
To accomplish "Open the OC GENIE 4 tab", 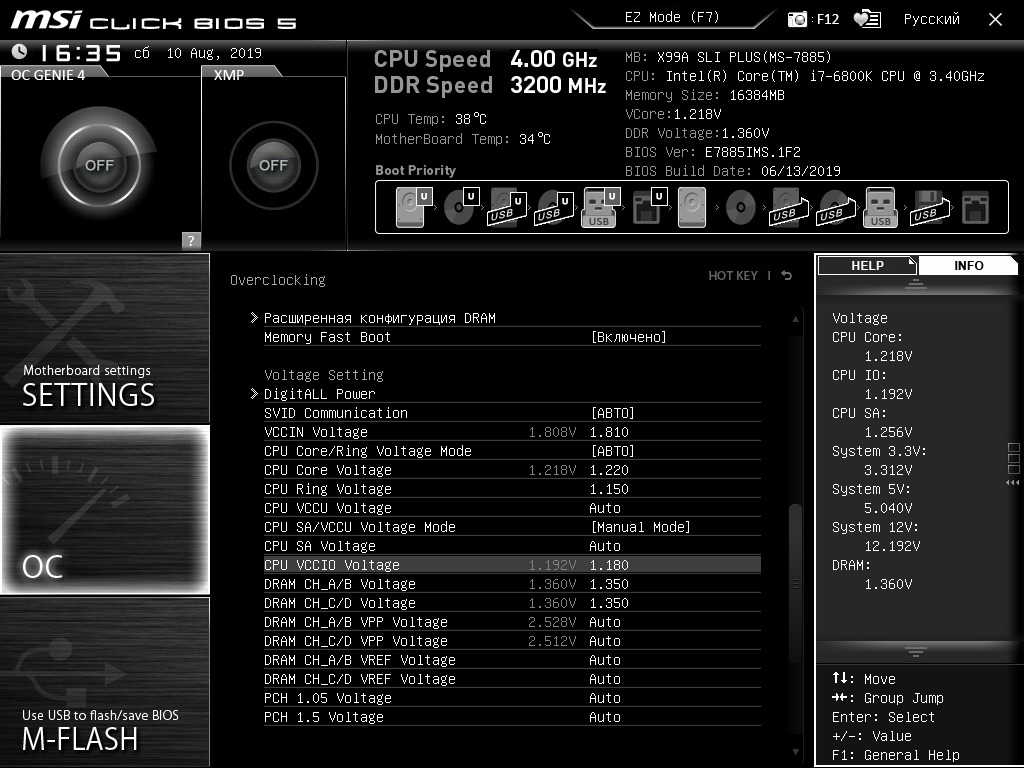I will [48, 74].
